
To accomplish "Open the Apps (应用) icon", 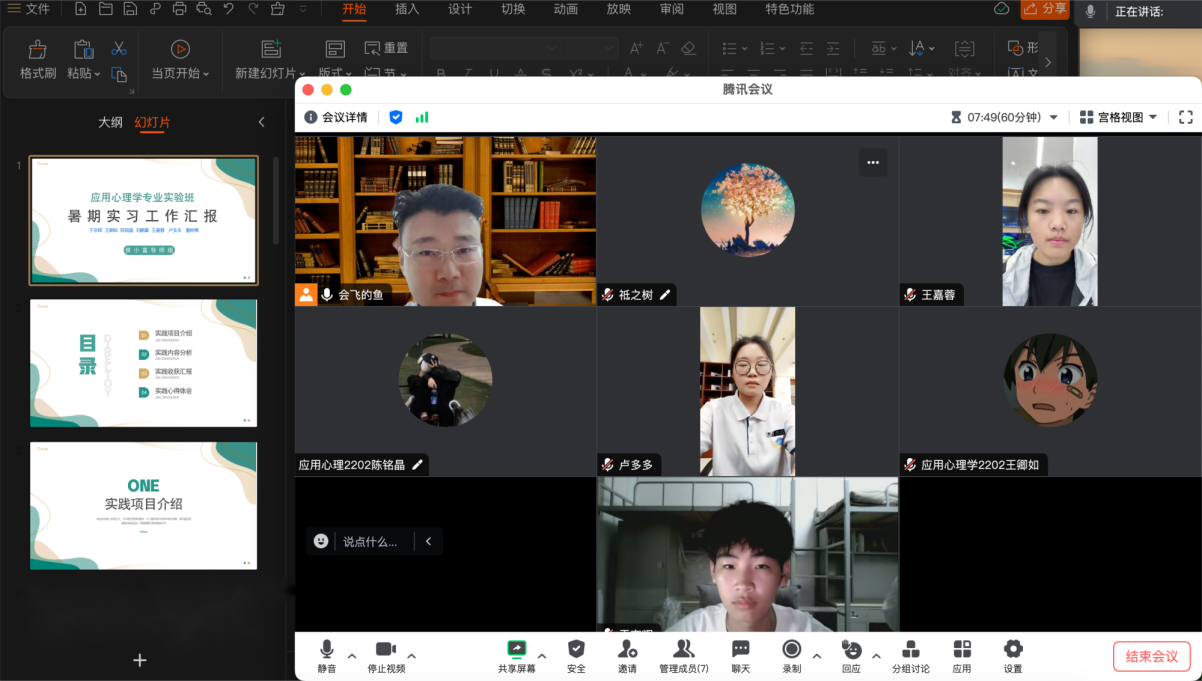I will tap(962, 656).
